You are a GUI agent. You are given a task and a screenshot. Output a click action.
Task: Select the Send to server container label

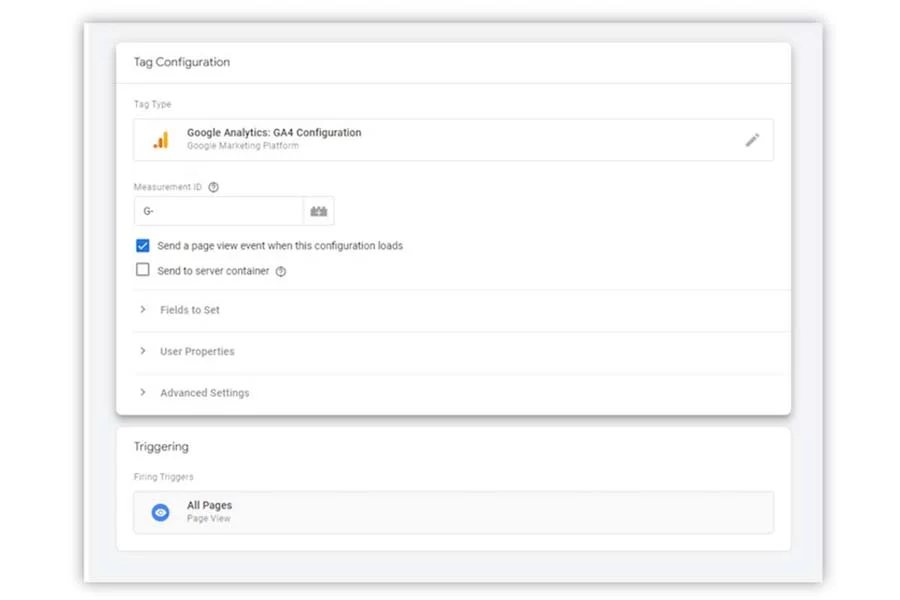tap(213, 271)
